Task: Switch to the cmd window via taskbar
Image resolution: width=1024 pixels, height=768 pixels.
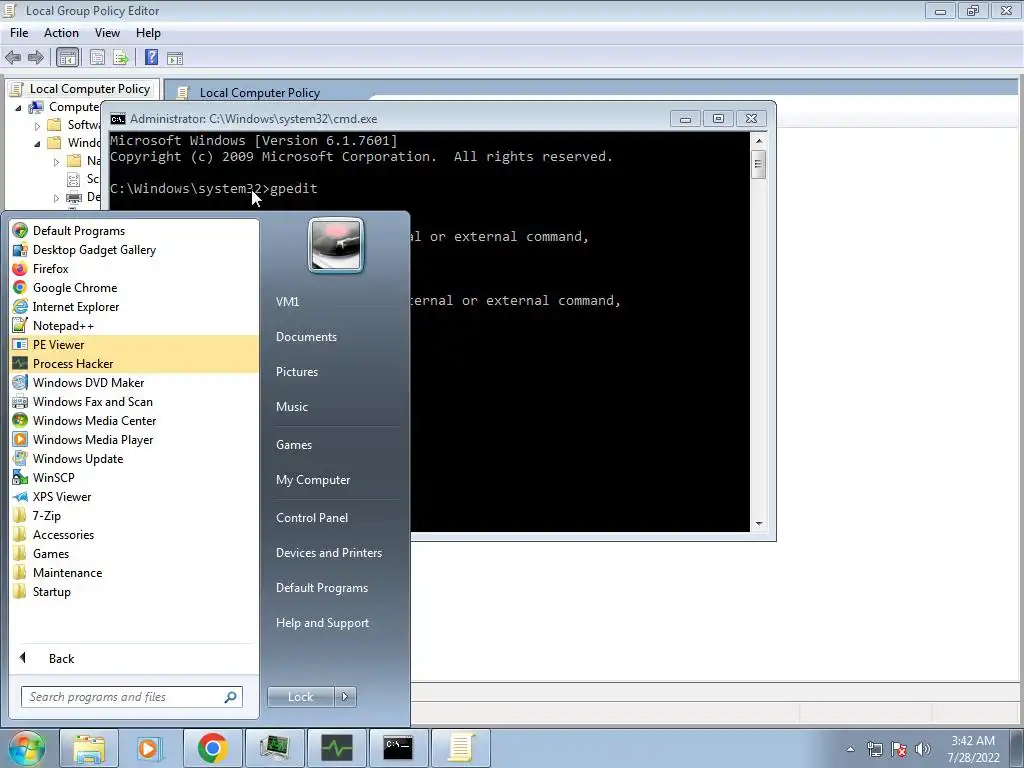Action: point(398,748)
